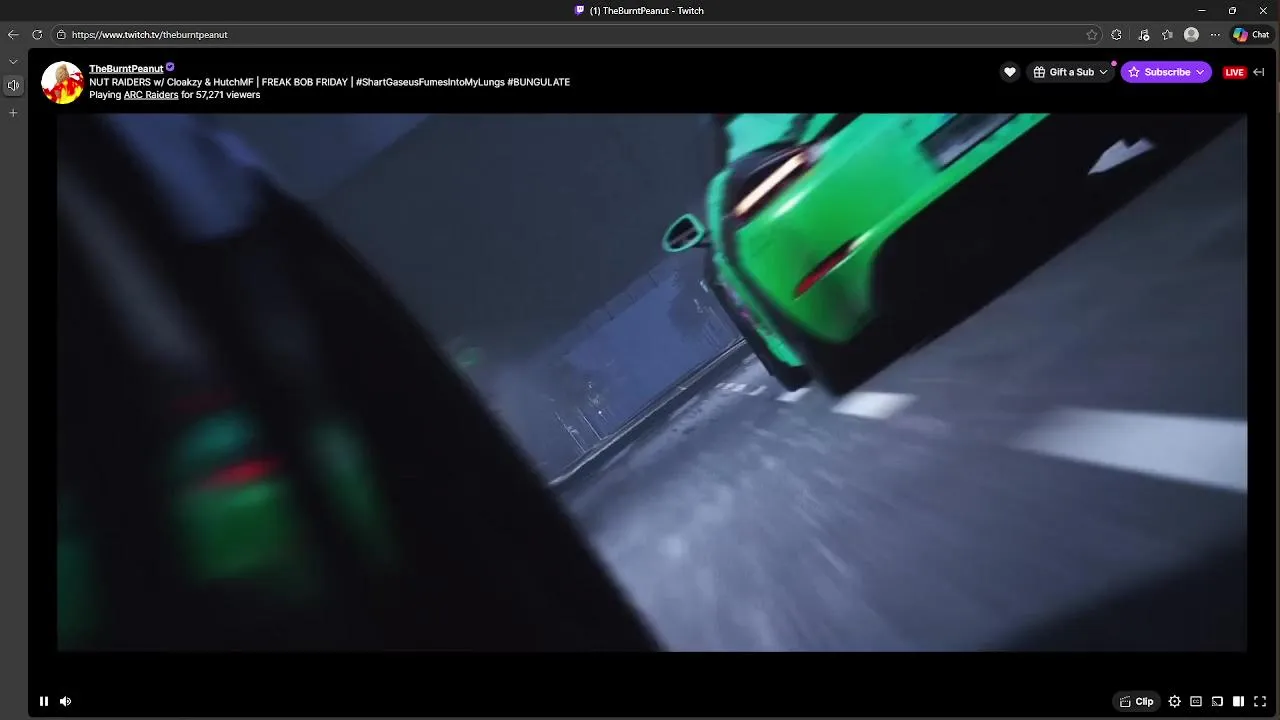Screen dimensions: 1280x720
Task: Select the sidebar tab playing audio
Action: pos(13,85)
